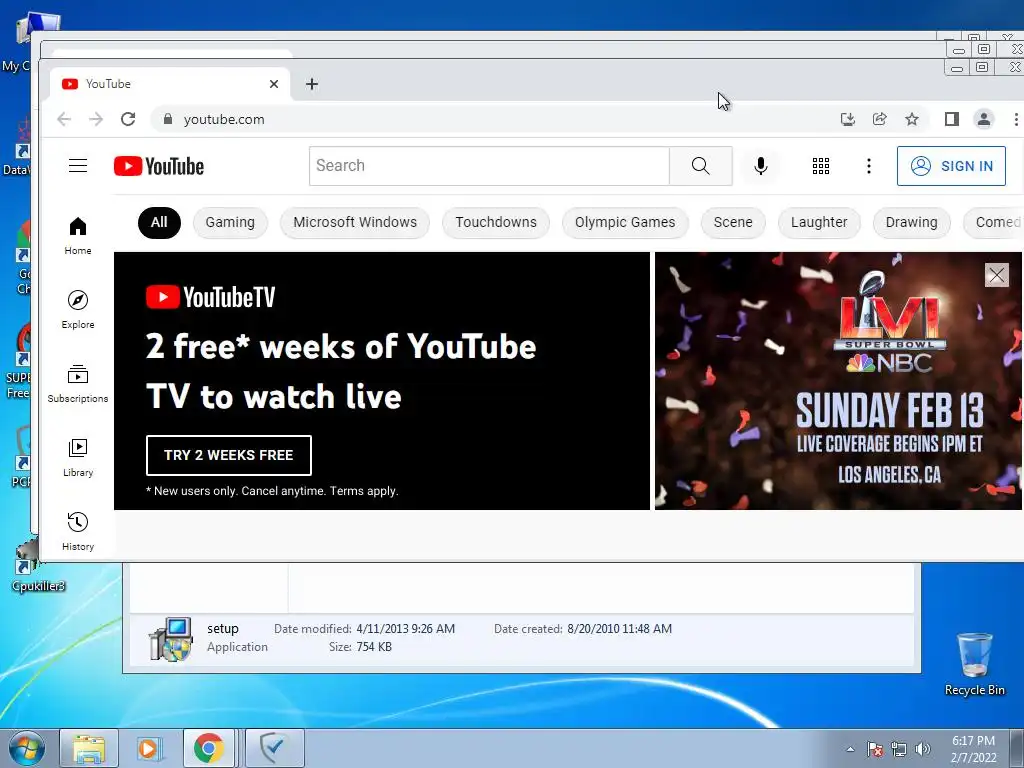Select the Microsoft Windows filter chip
This screenshot has width=1024, height=768.
point(355,223)
